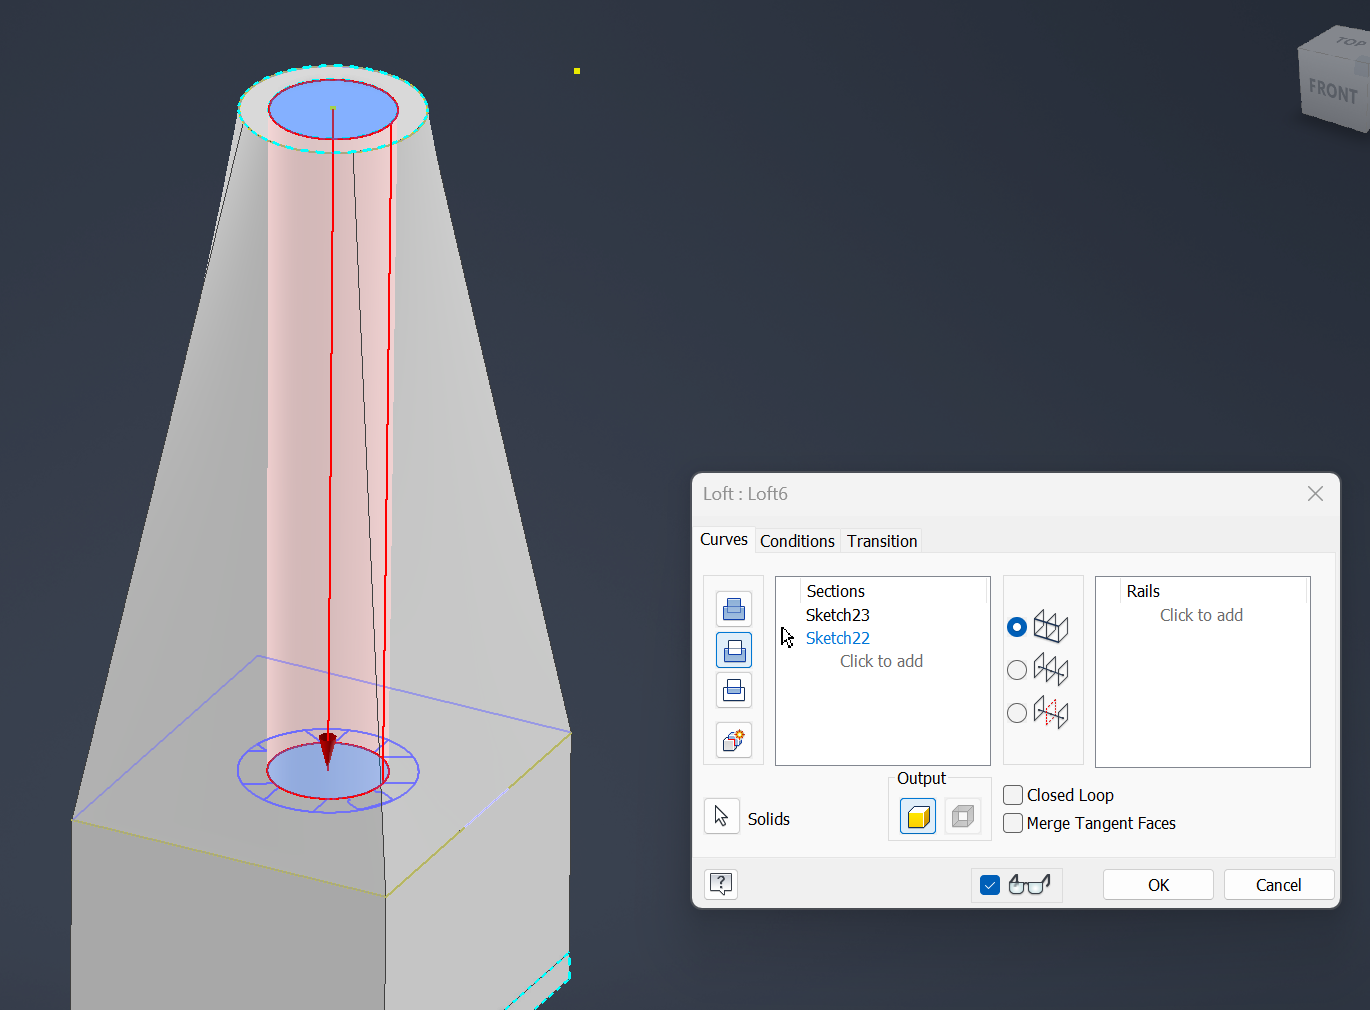Toggle the preview glasses checkbox
This screenshot has width=1370, height=1010.
(989, 884)
